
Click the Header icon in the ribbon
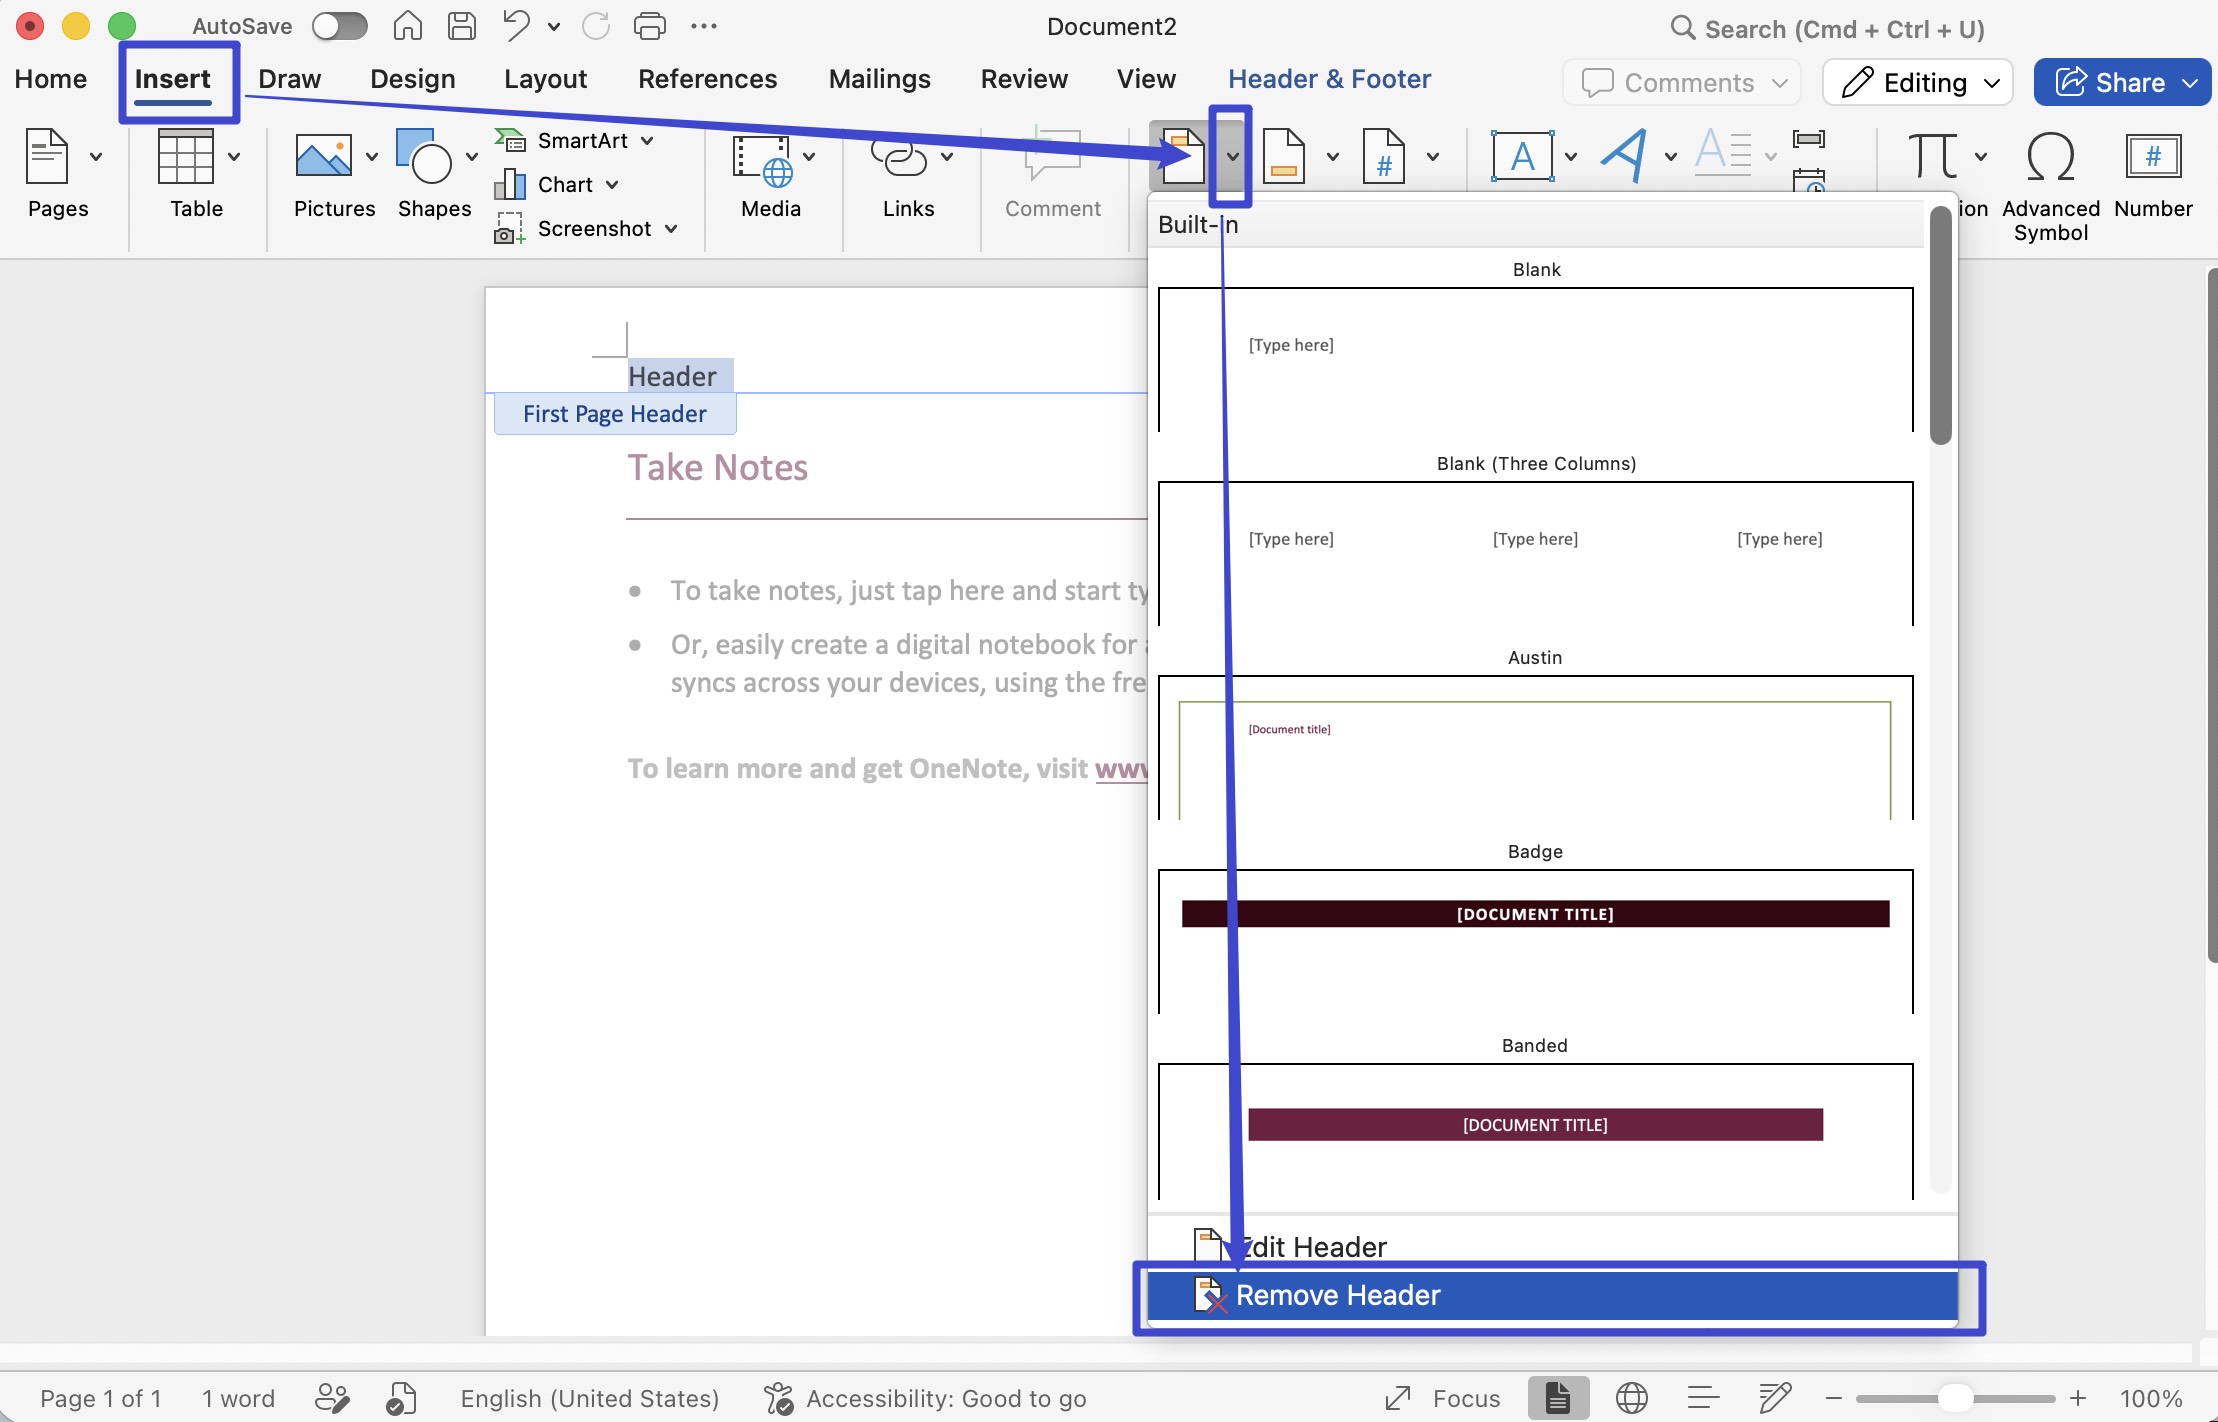click(x=1183, y=157)
